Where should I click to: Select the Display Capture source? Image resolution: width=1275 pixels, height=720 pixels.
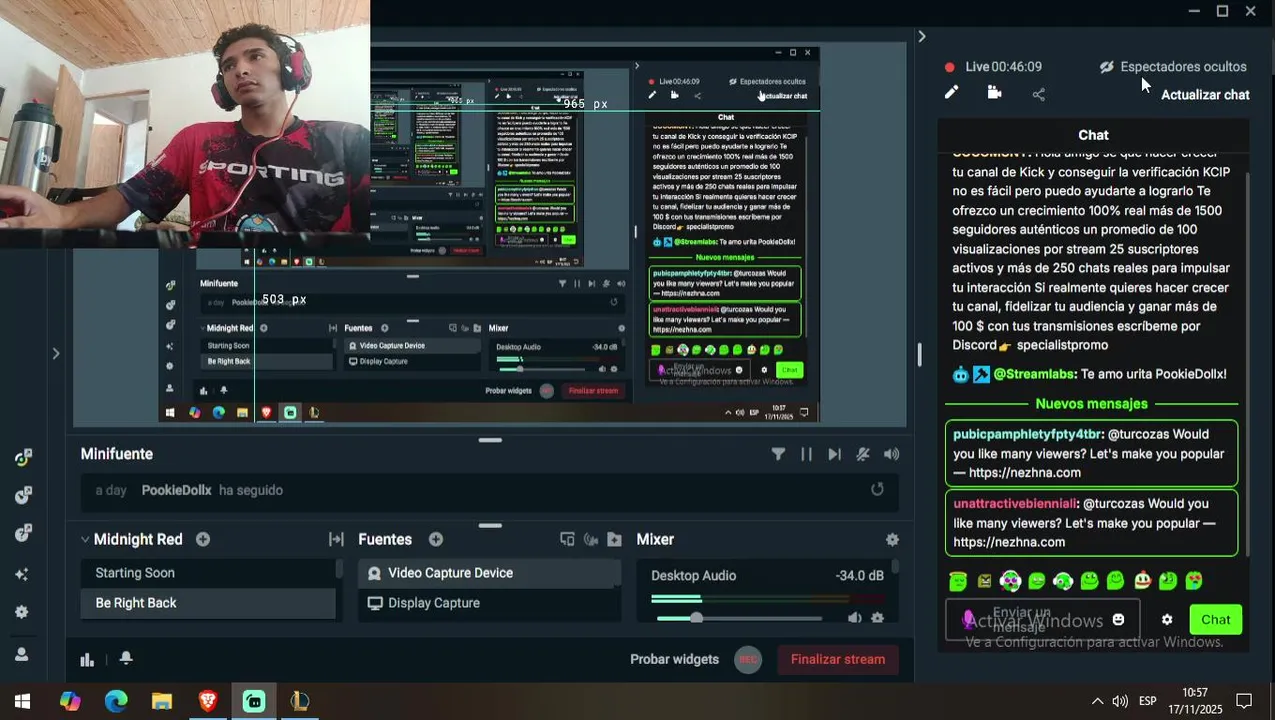tap(489, 603)
